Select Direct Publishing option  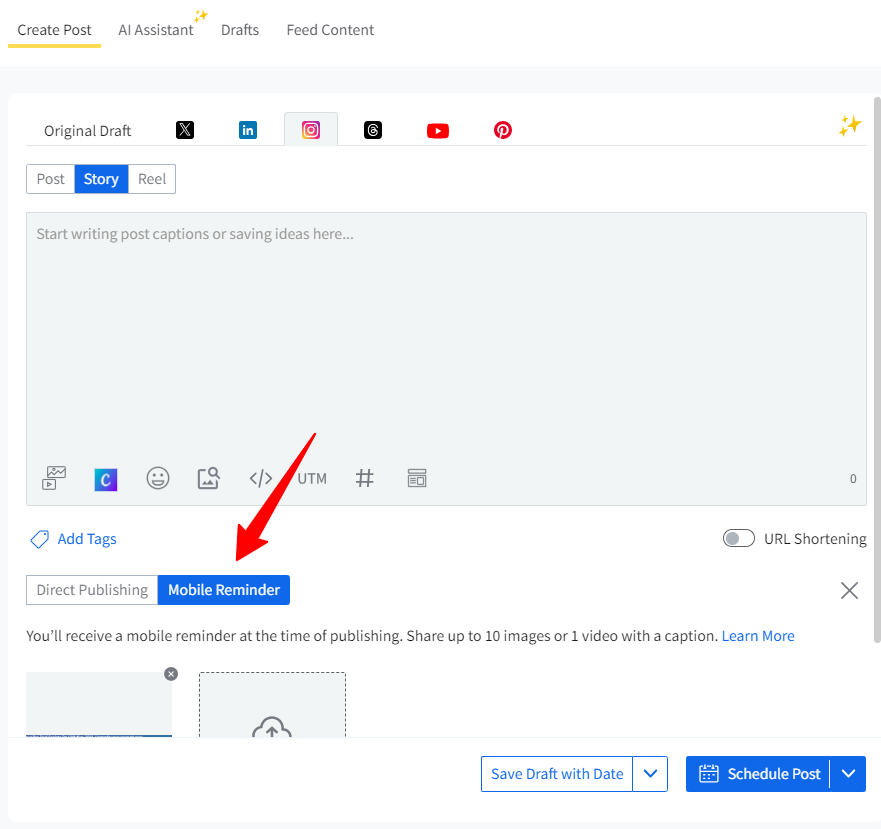click(92, 590)
